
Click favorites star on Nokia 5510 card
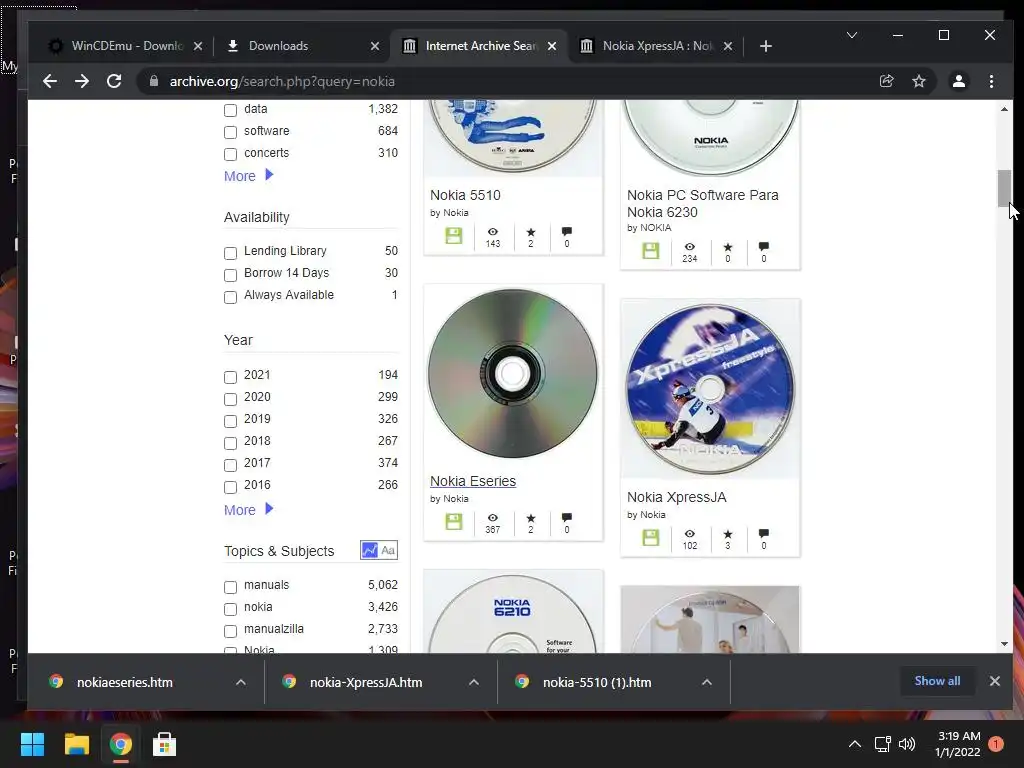[530, 232]
